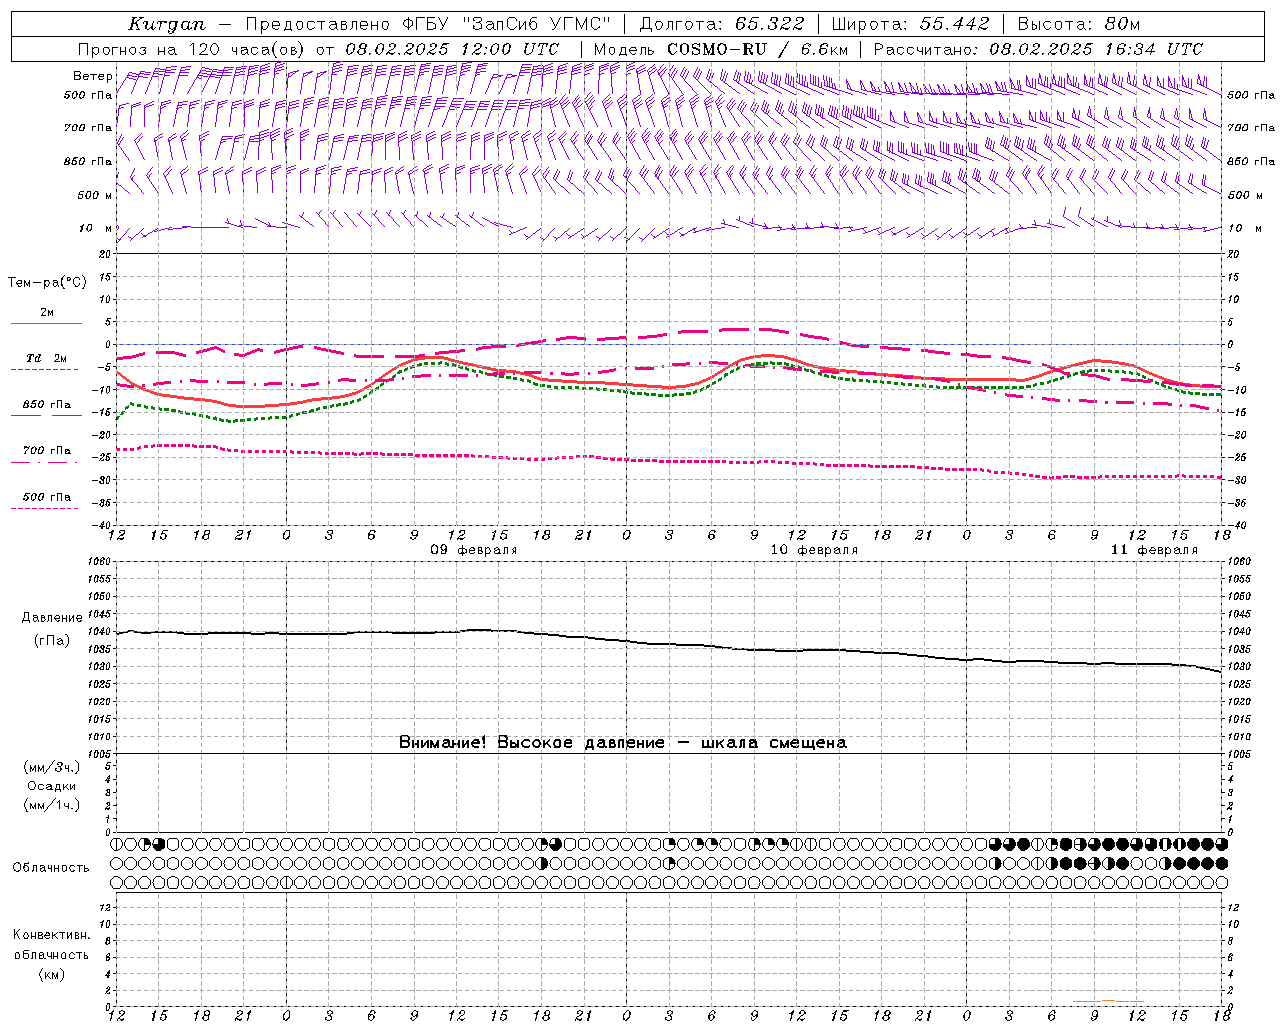The image size is (1280, 1024).
Task: Click the '(гПа)' unit under Давление
Action: (x=52, y=641)
